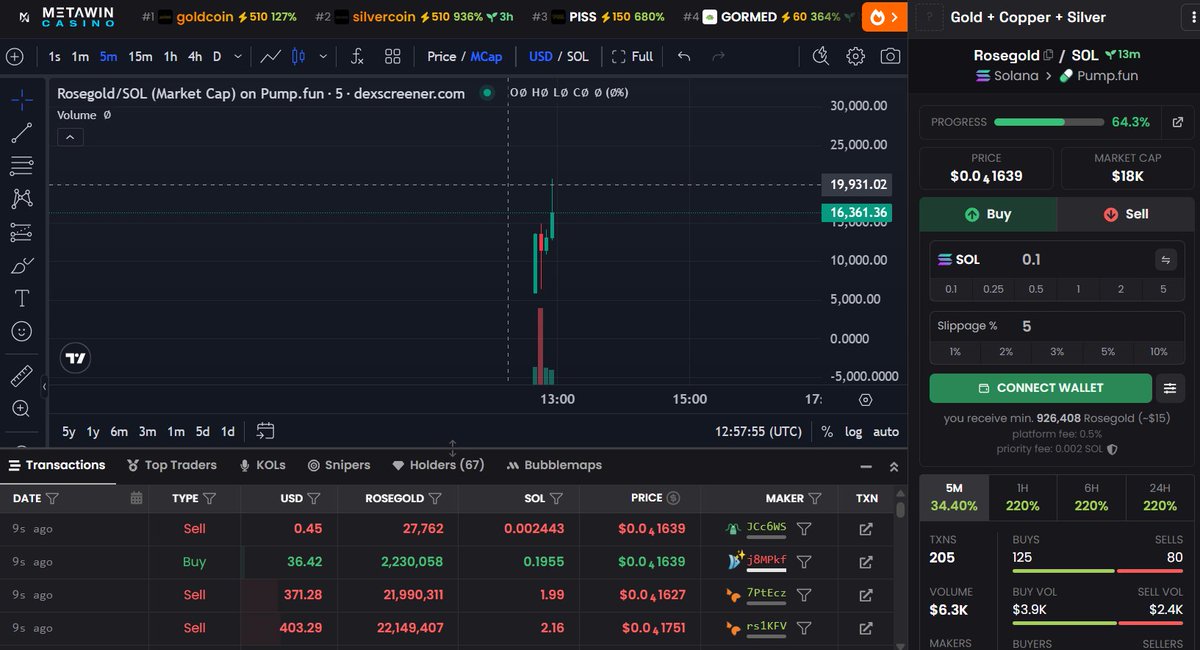Click the bonding progress bar
Viewport: 1200px width, 650px height.
pyautogui.click(x=1049, y=122)
